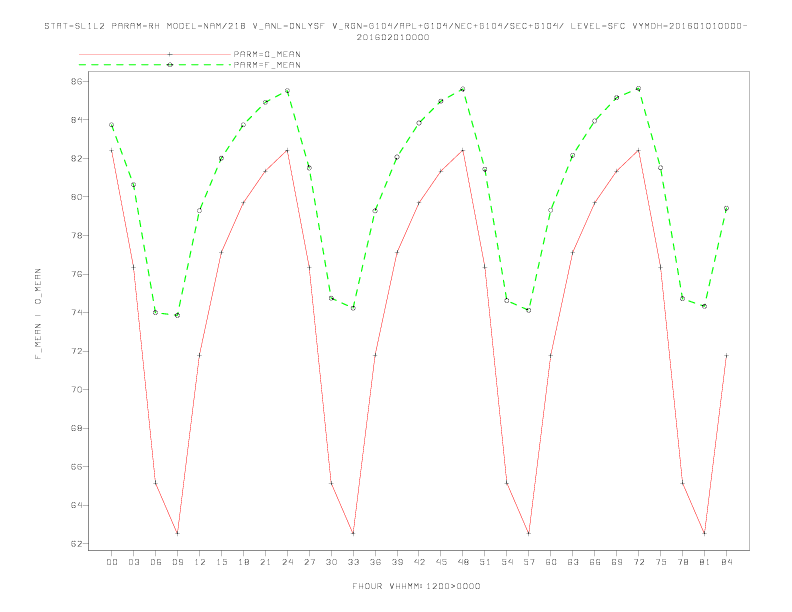Click x-axis tick label 30
This screenshot has height=612, width=792.
click(331, 562)
